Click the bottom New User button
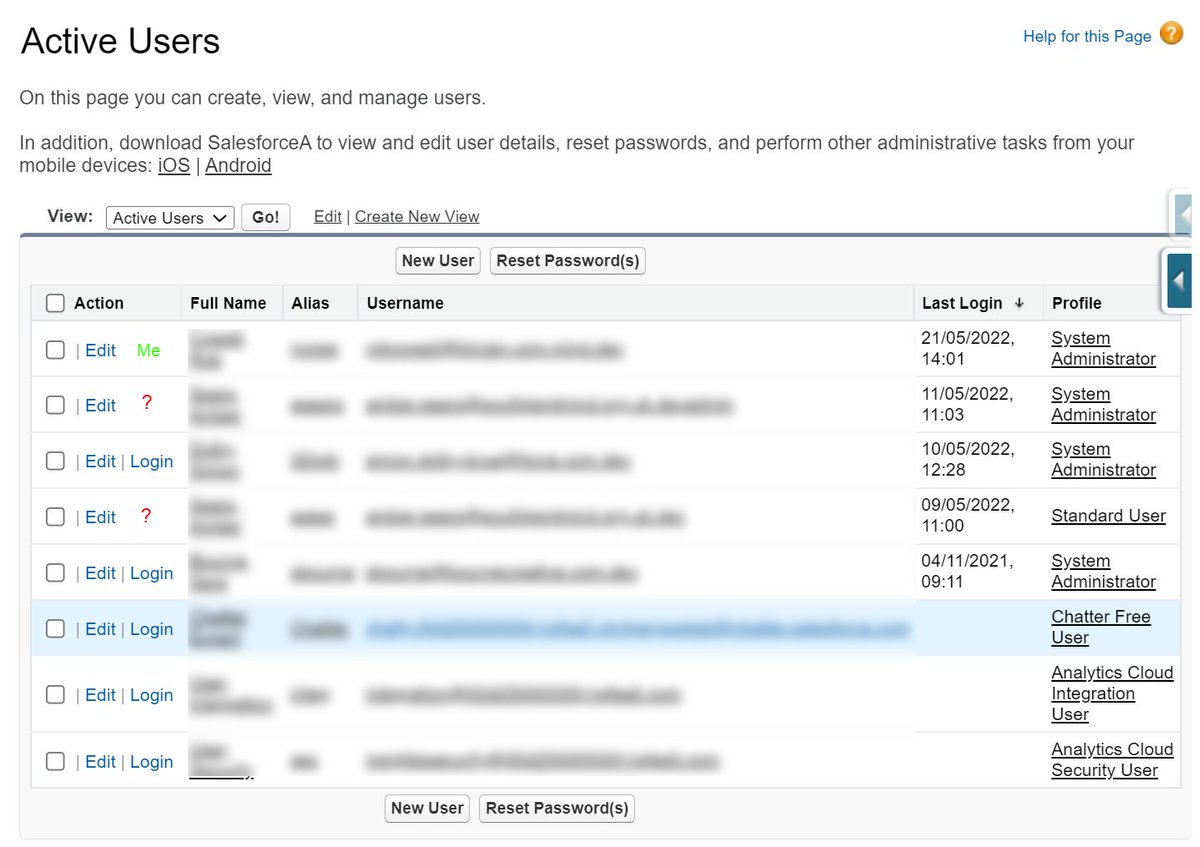The width and height of the screenshot is (1200, 847). point(428,808)
